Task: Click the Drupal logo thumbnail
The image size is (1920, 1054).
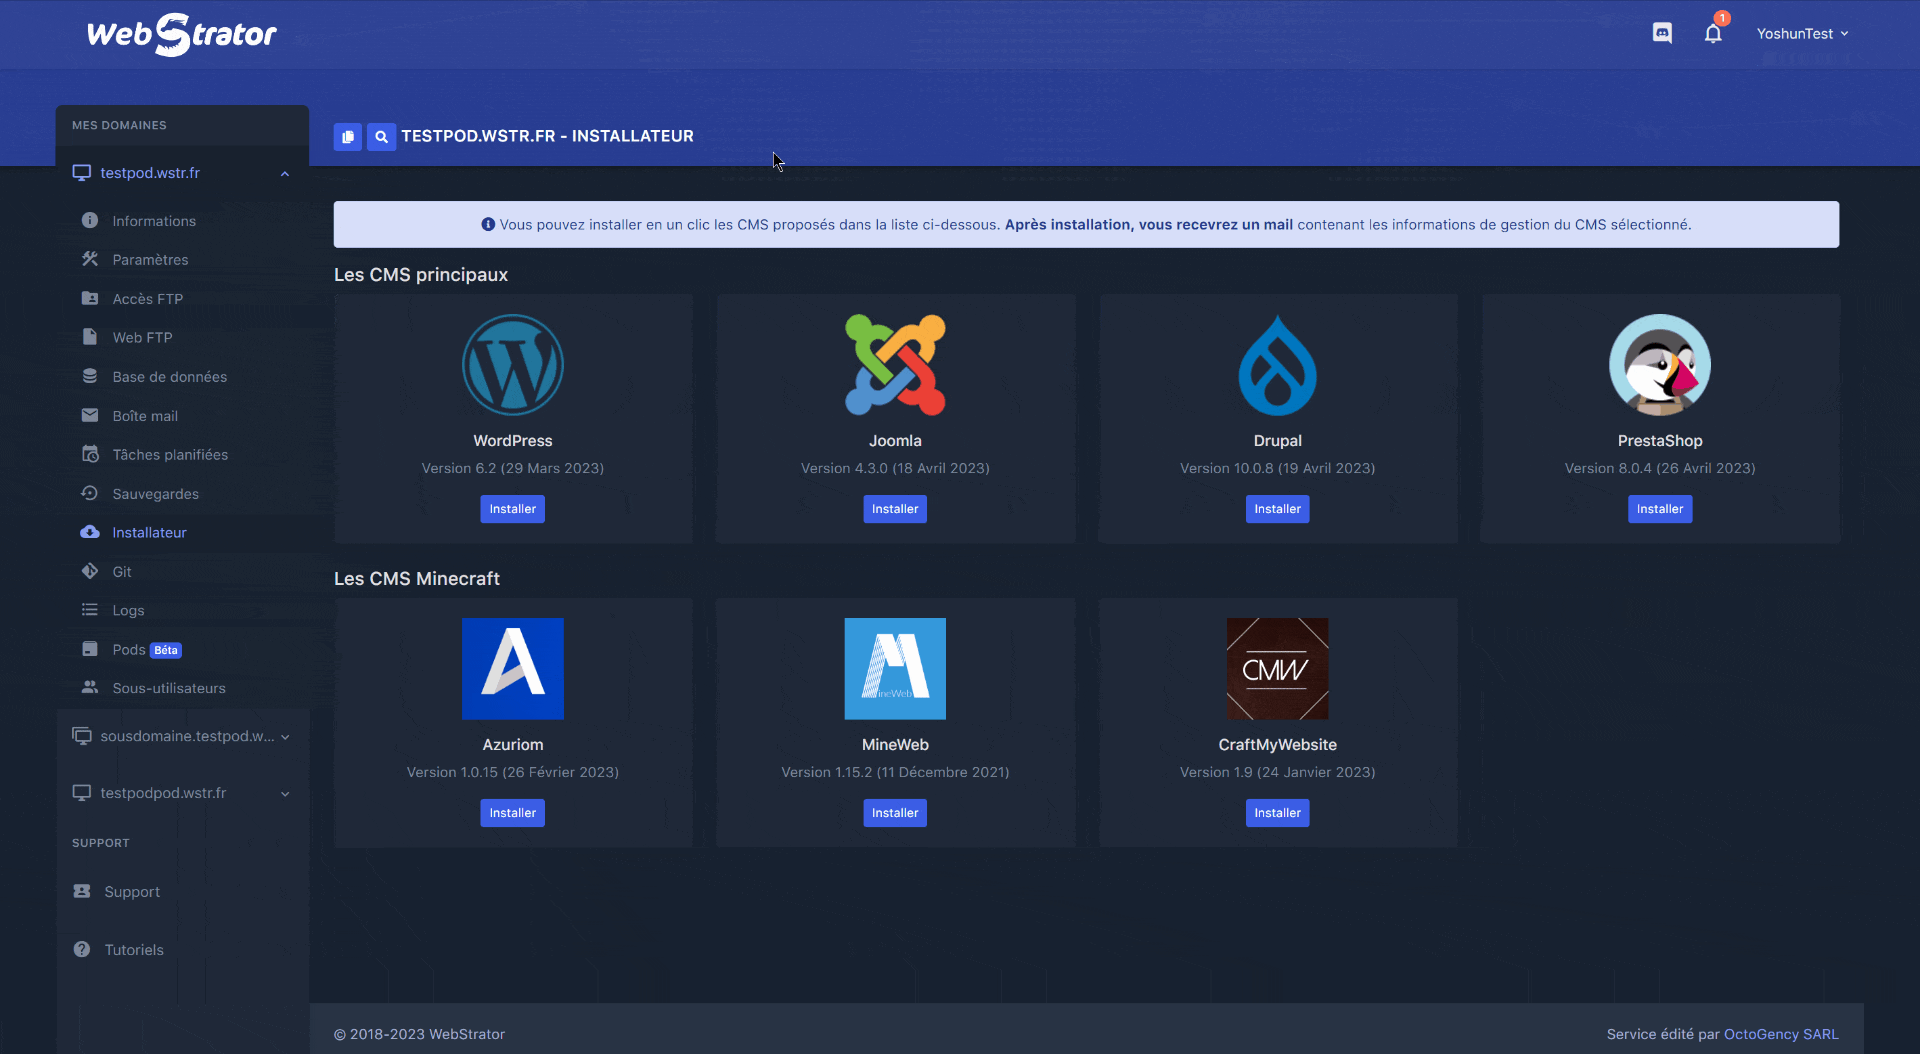Action: pyautogui.click(x=1278, y=365)
